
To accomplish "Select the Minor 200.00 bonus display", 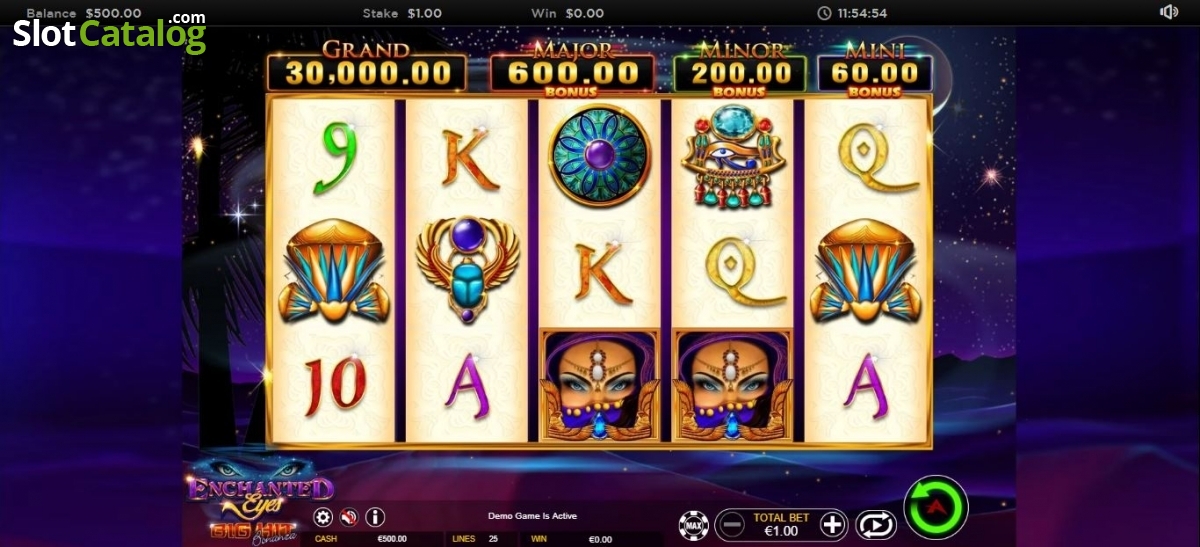I will tap(740, 69).
